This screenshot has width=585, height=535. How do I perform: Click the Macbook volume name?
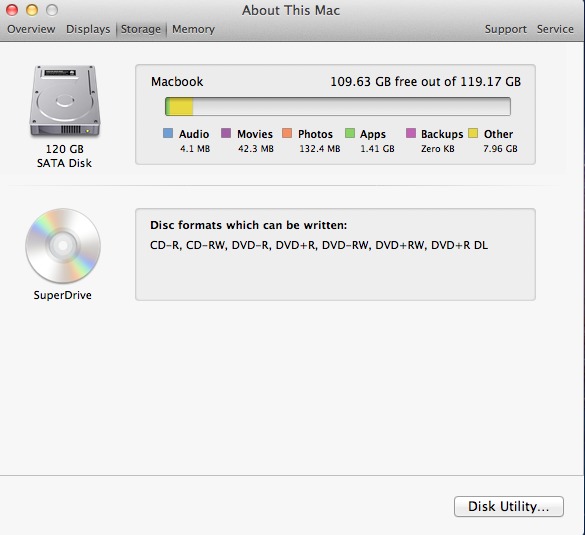tap(177, 82)
